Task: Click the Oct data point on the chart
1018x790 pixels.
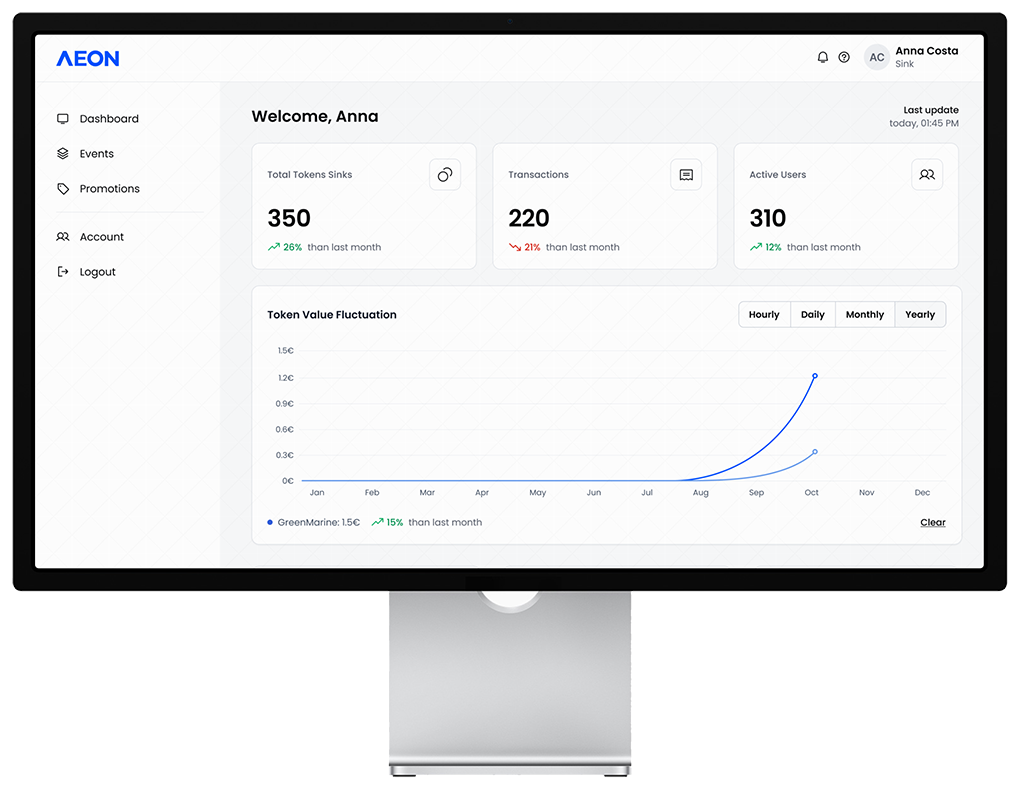Action: (813, 376)
